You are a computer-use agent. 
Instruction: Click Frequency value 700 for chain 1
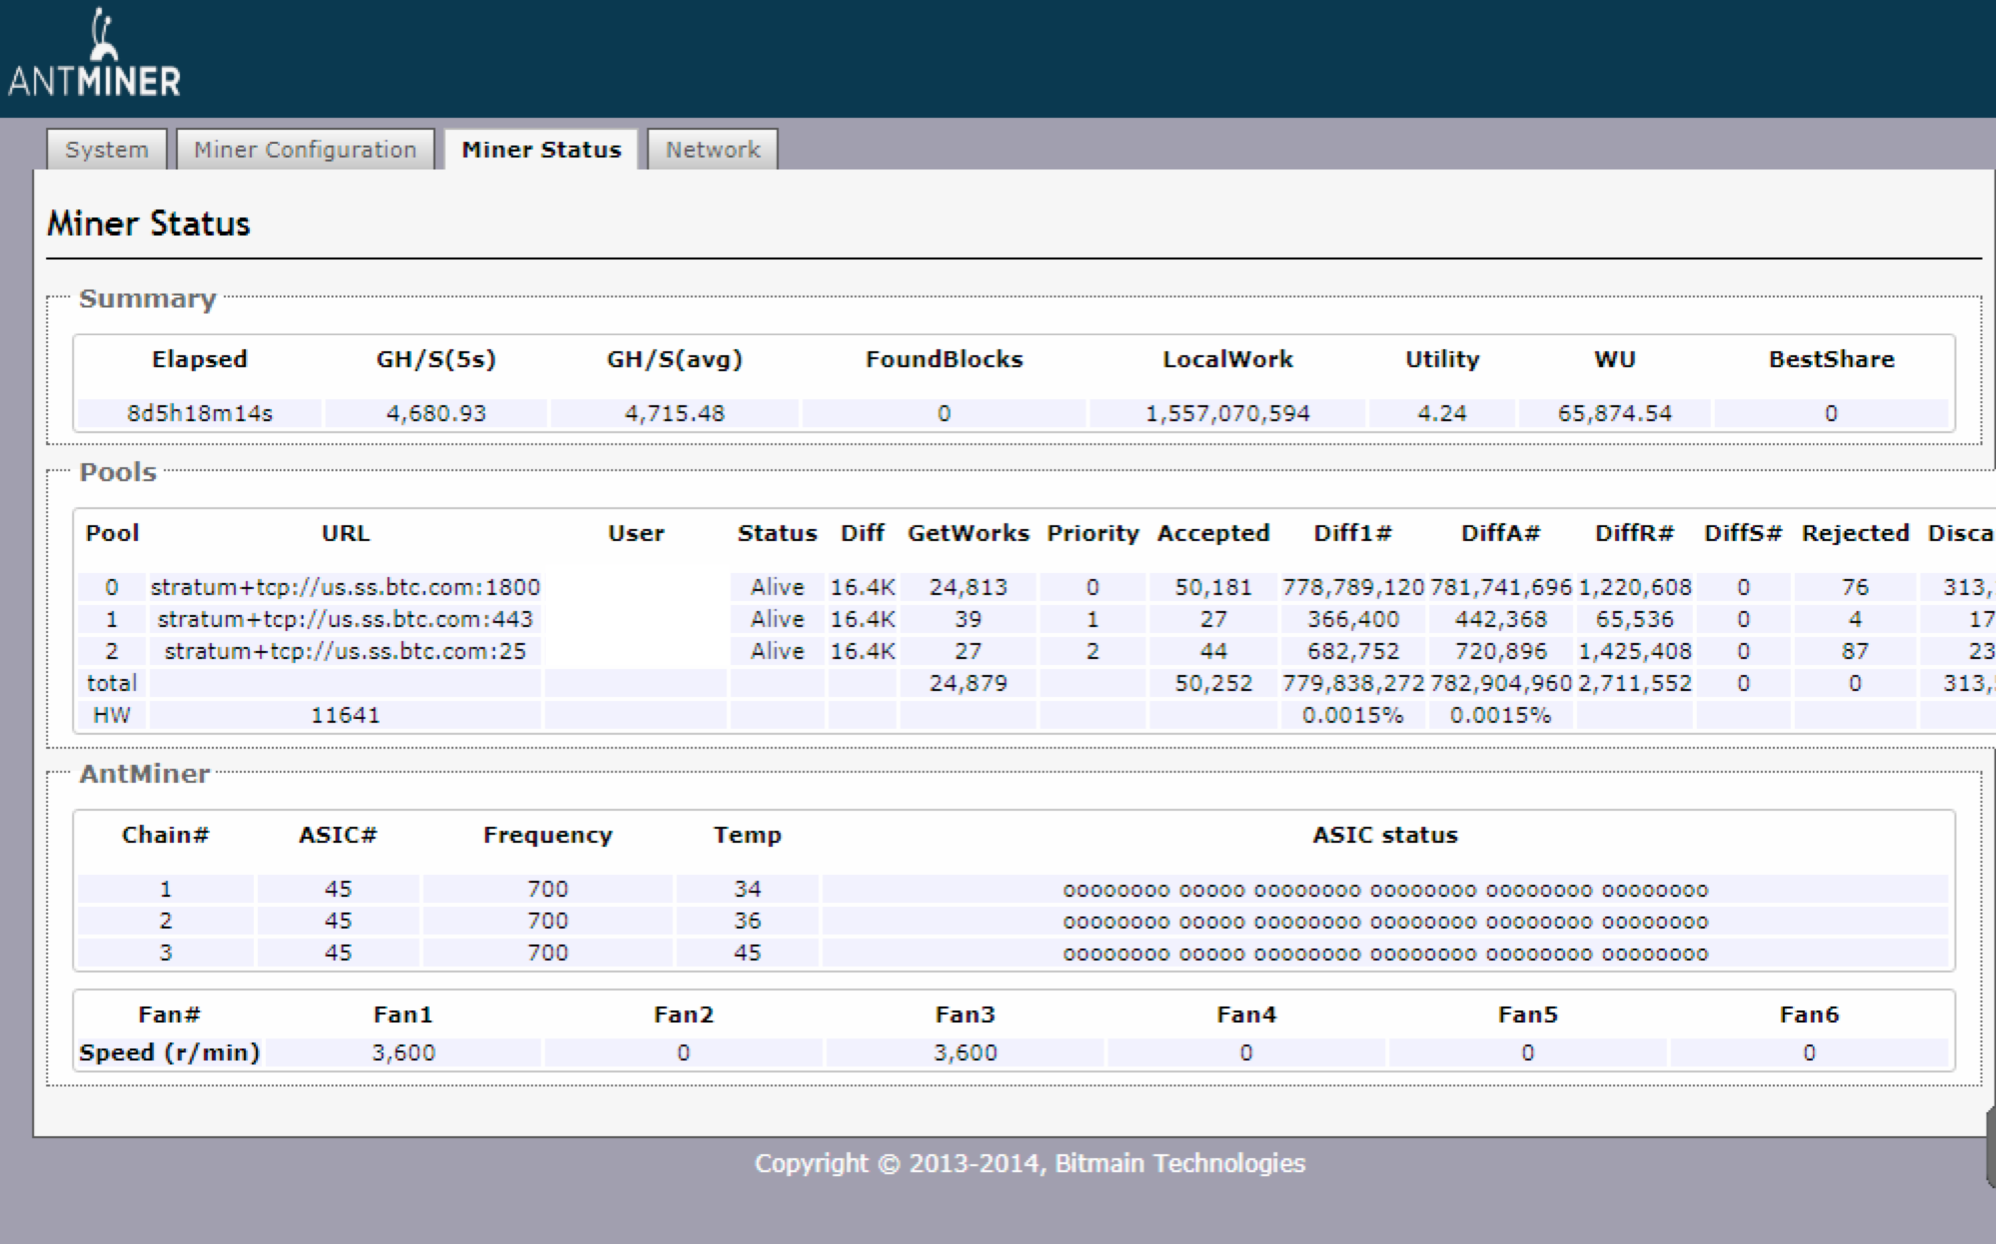[548, 889]
